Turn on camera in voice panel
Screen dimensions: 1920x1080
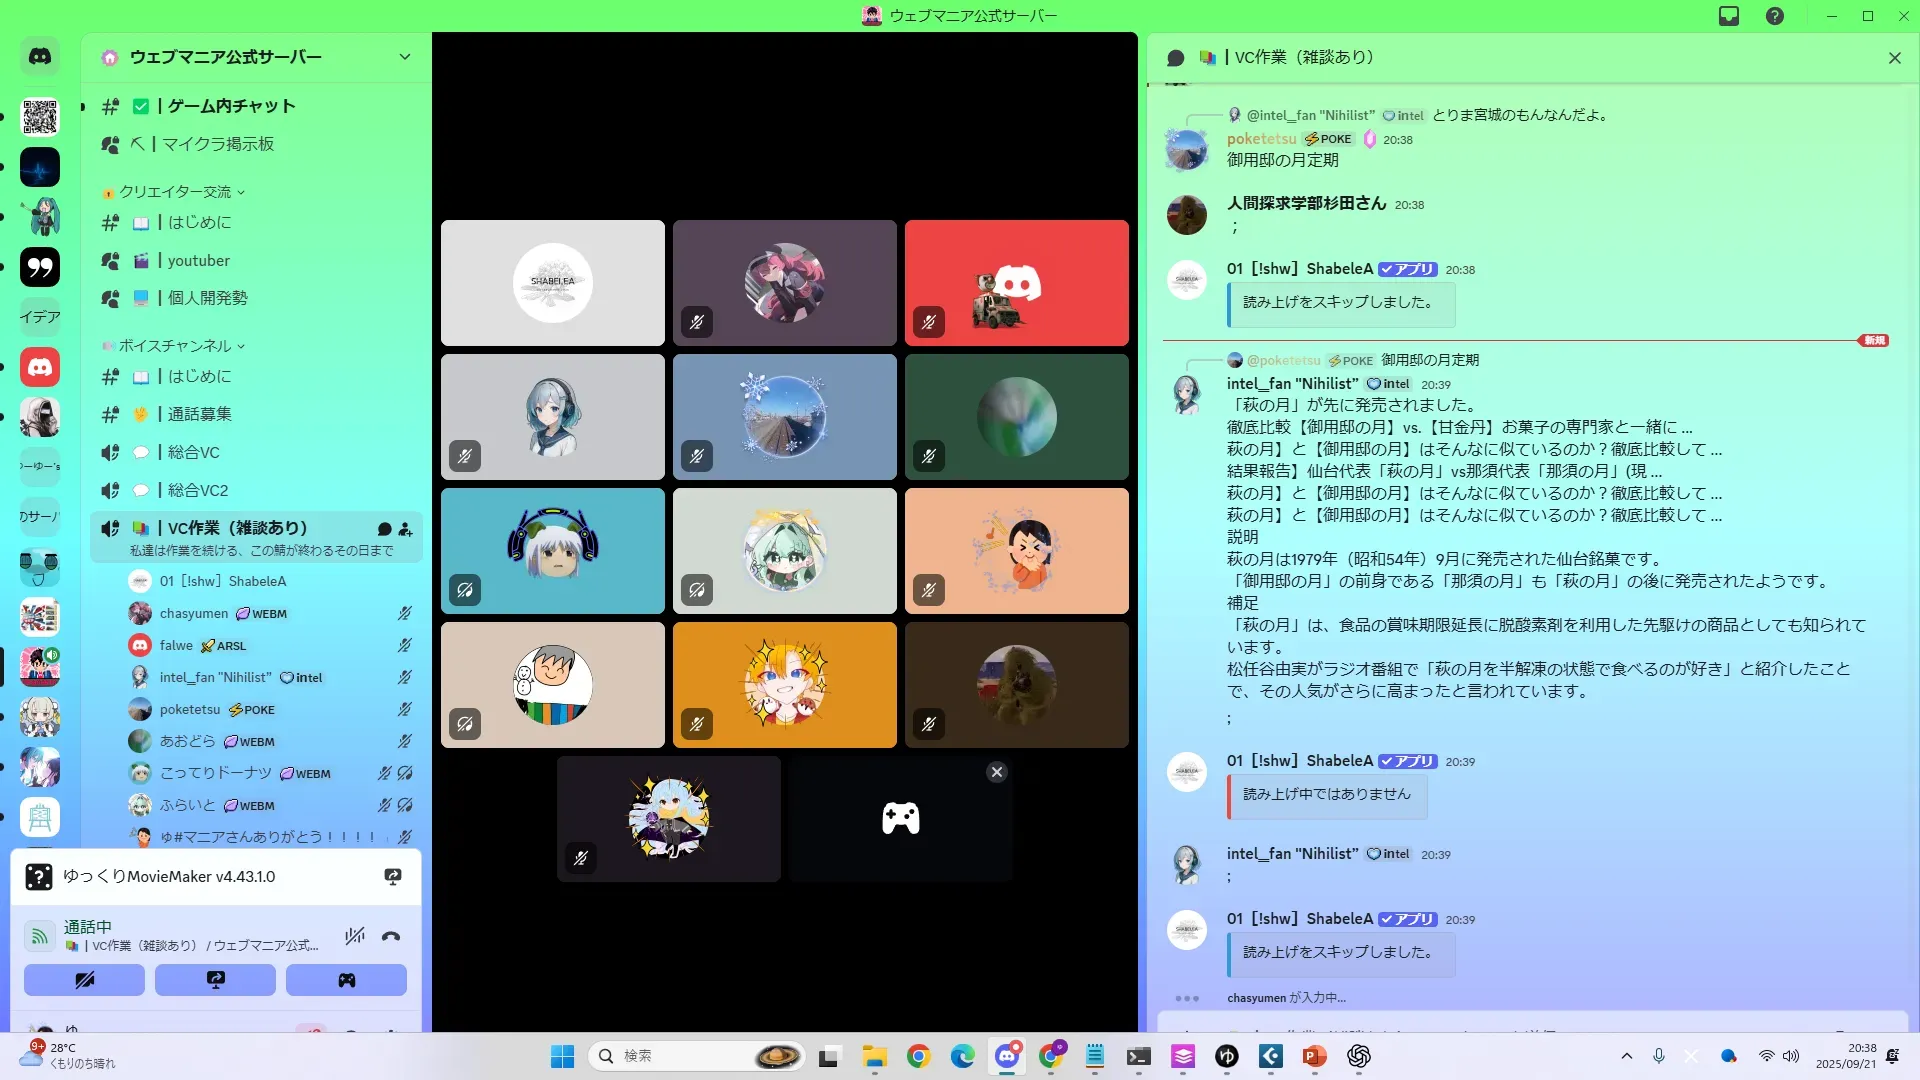[84, 980]
